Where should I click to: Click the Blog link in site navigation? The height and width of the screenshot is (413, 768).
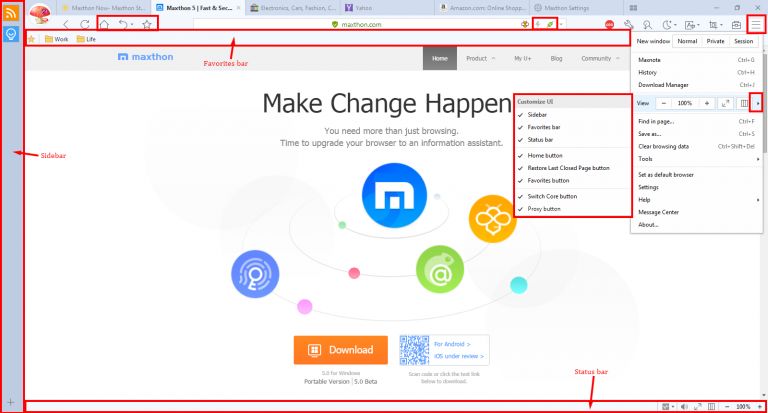point(556,58)
